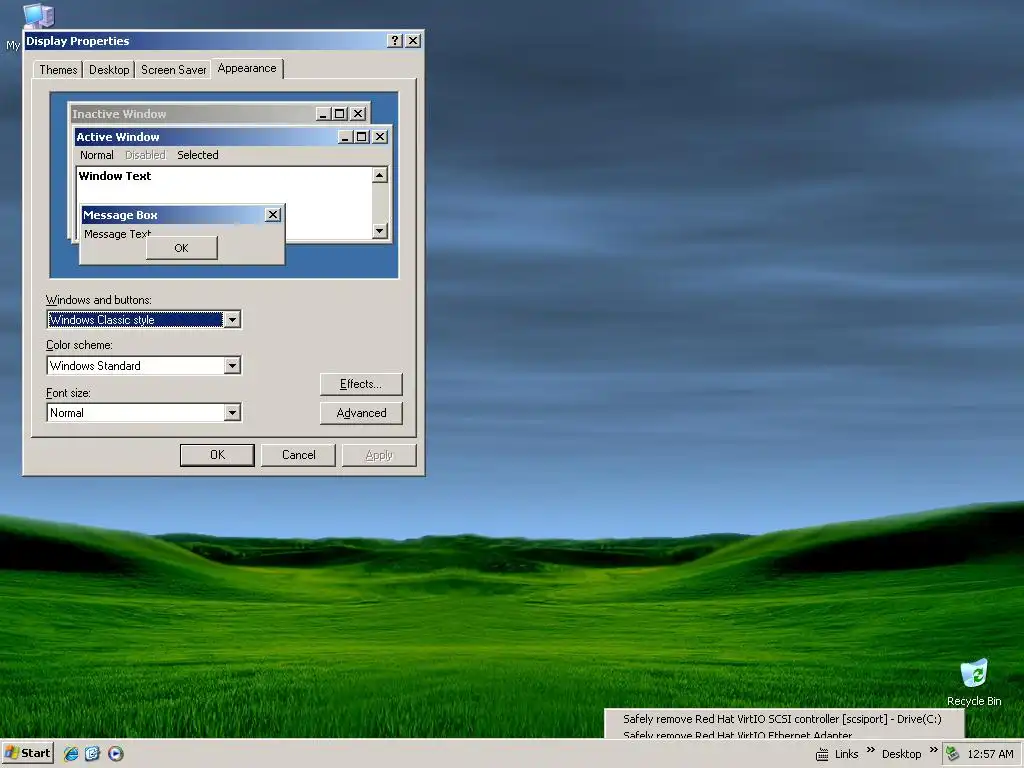1024x768 pixels.
Task: Click the Message Box preview title bar
Action: coord(182,215)
